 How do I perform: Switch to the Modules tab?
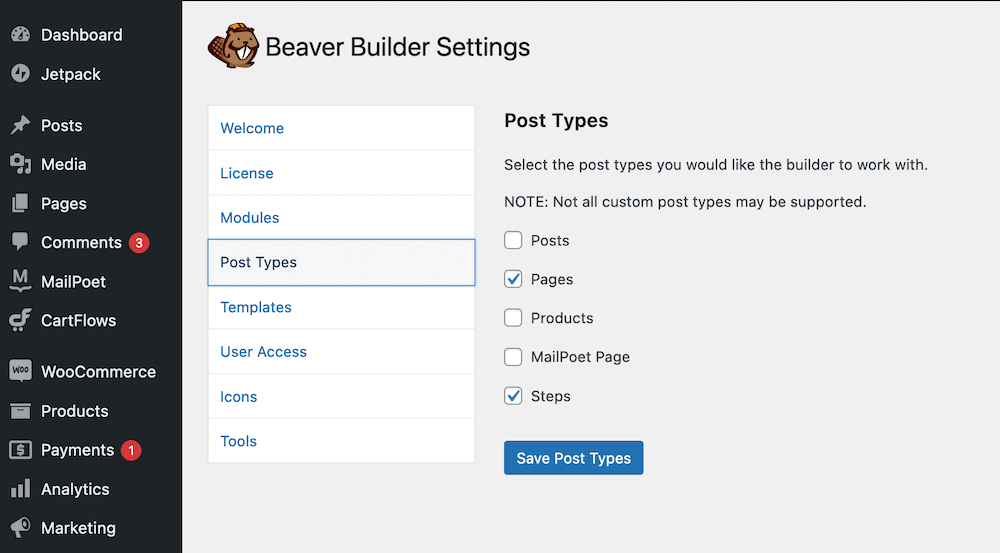point(341,218)
